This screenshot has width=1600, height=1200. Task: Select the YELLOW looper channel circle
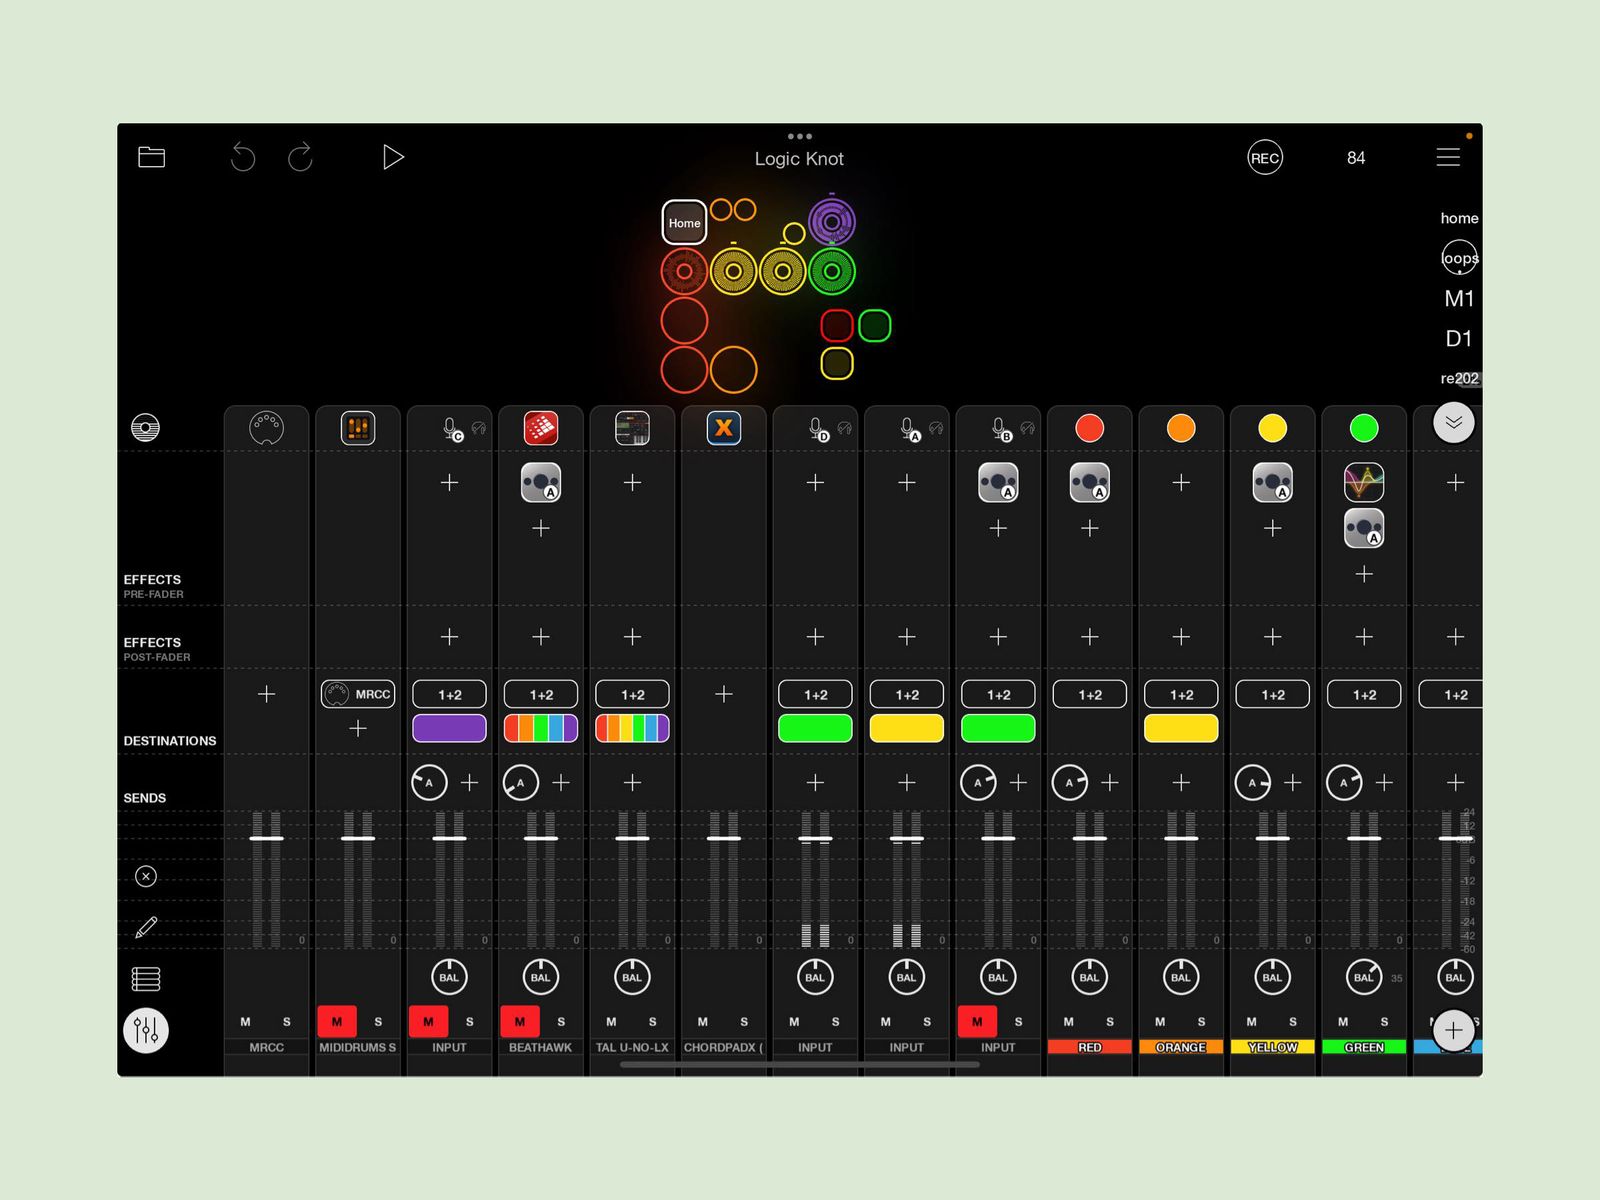[1272, 428]
